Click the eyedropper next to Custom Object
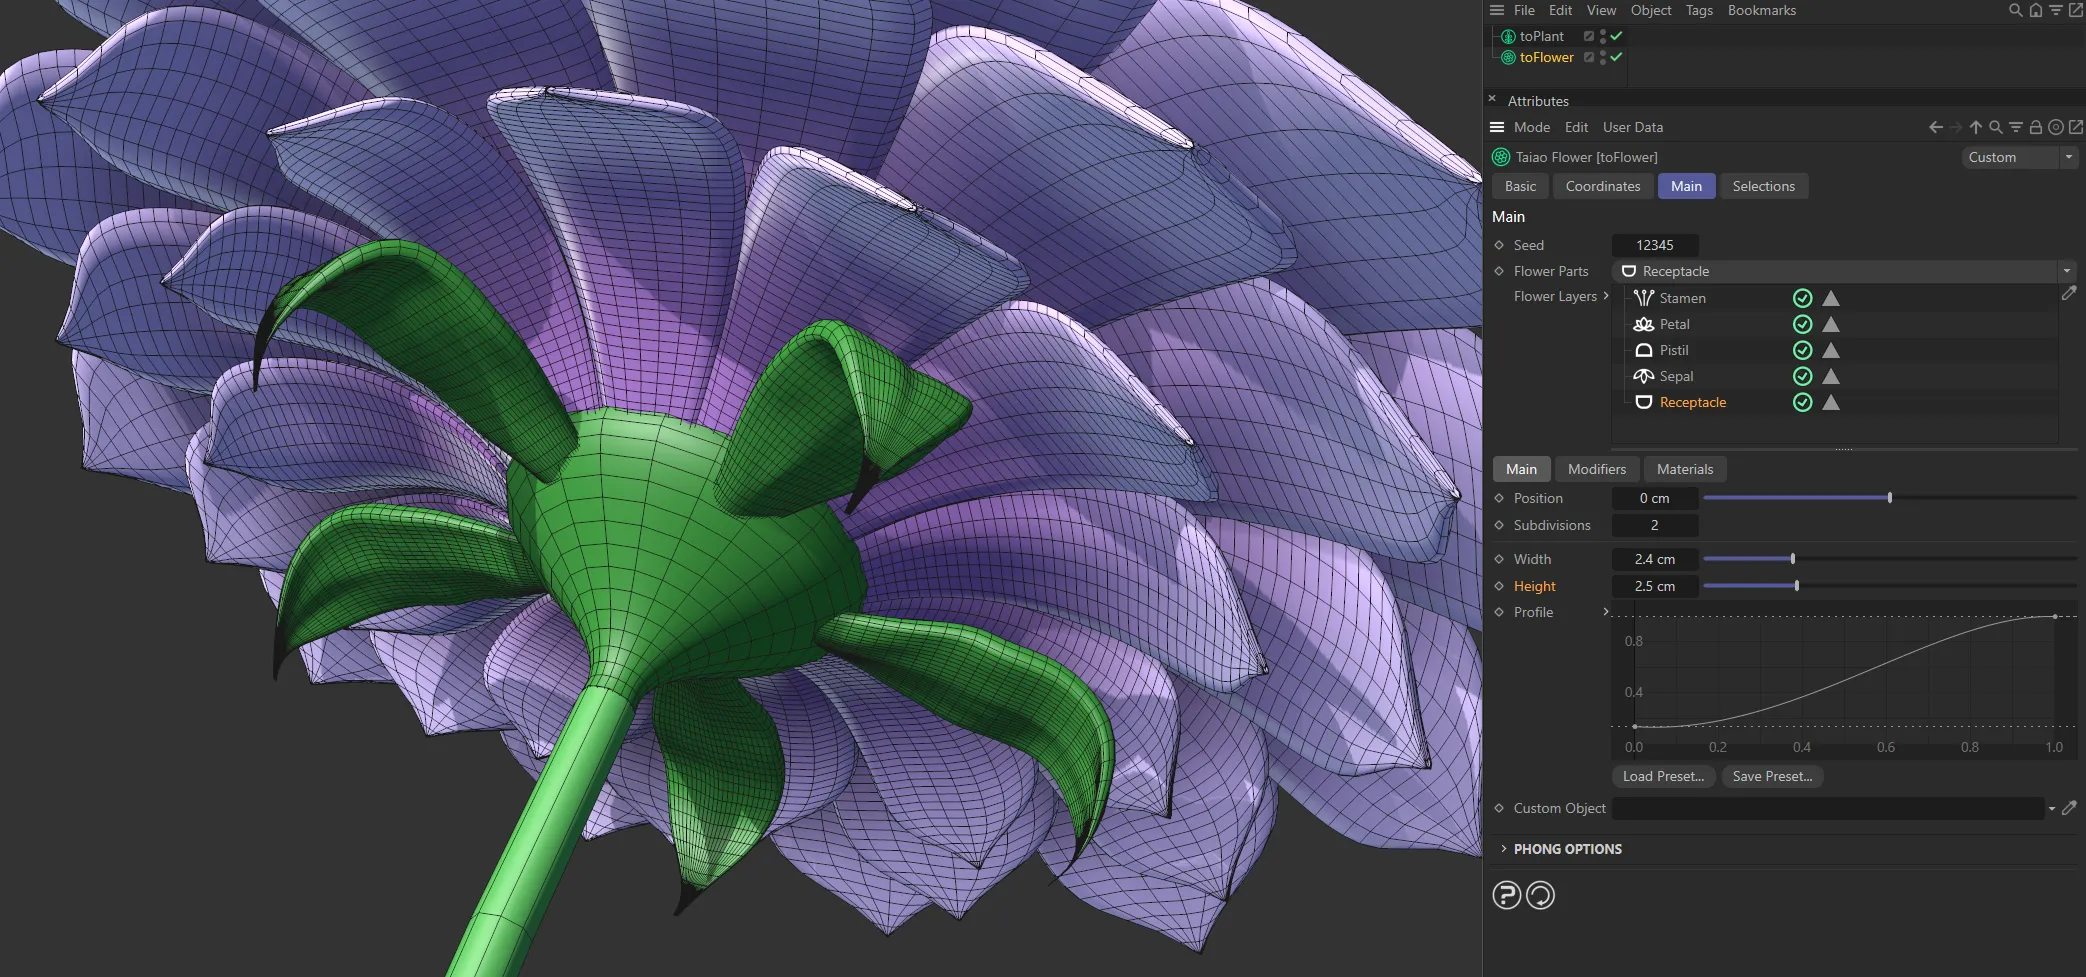Viewport: 2086px width, 977px height. coord(2070,808)
